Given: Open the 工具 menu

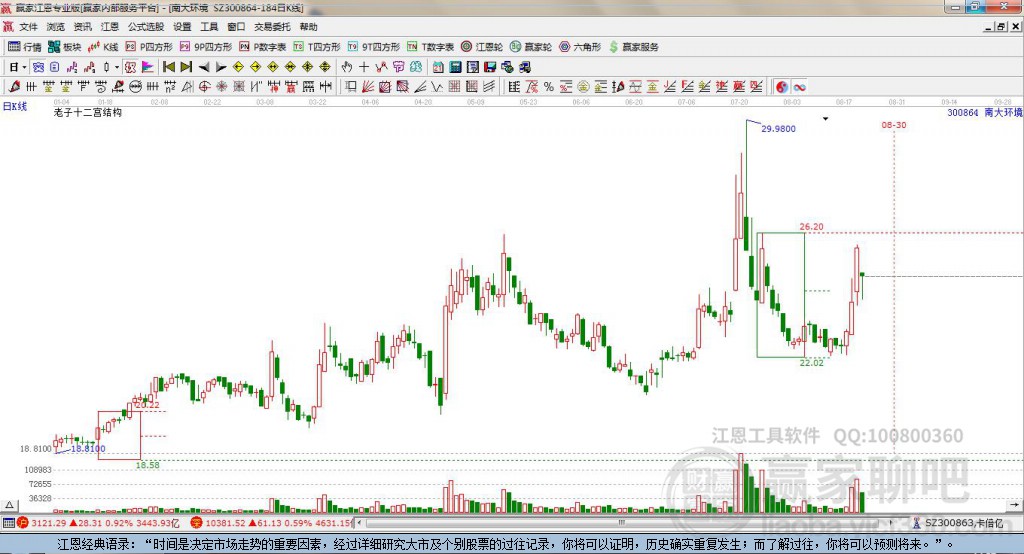Looking at the screenshot, I should pyautogui.click(x=209, y=27).
